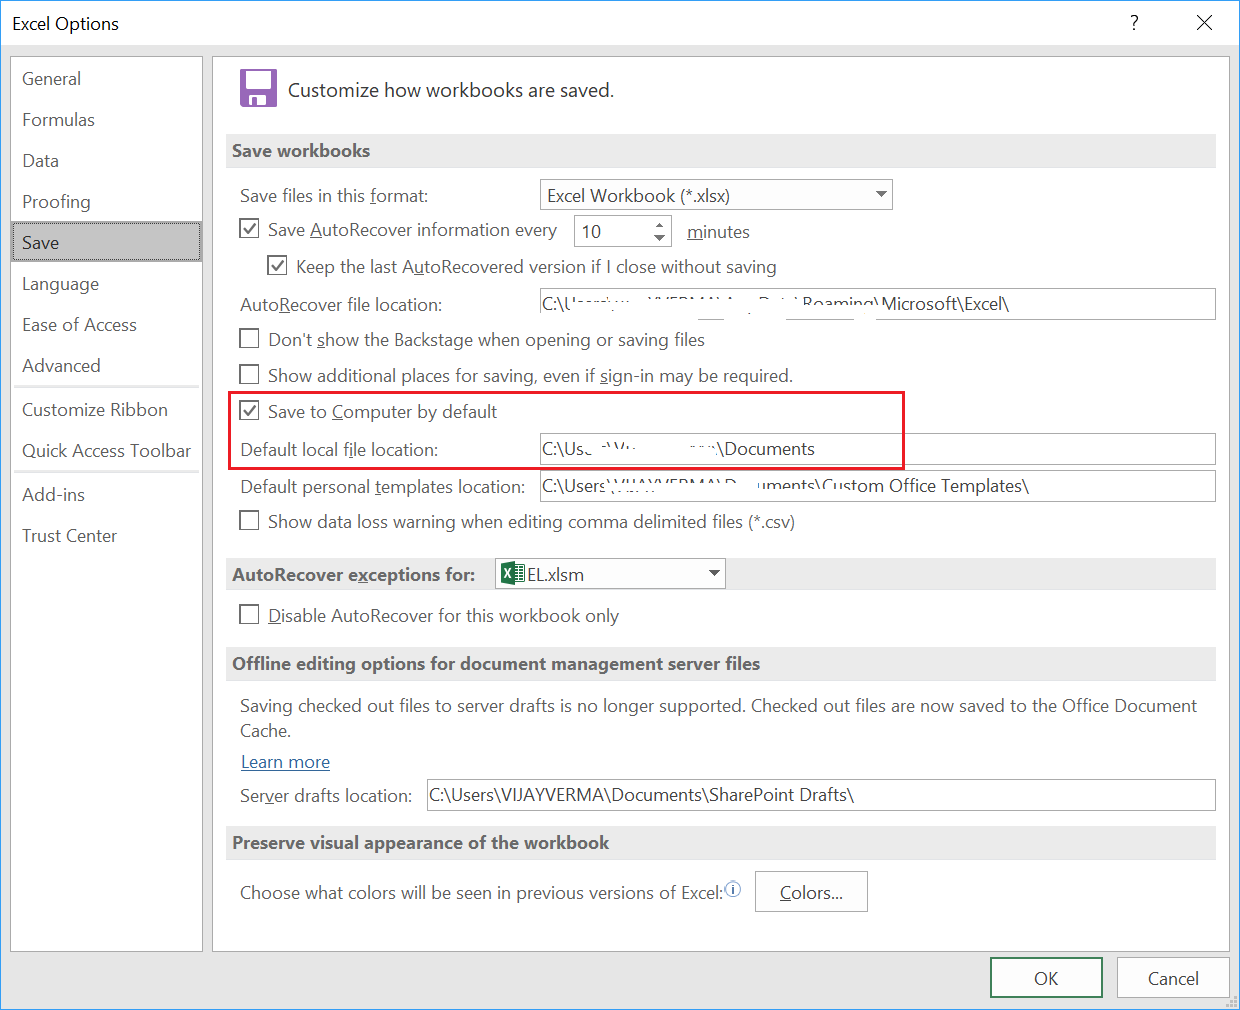Click the AutoRecover exceptions for label
The height and width of the screenshot is (1010, 1240).
click(354, 574)
